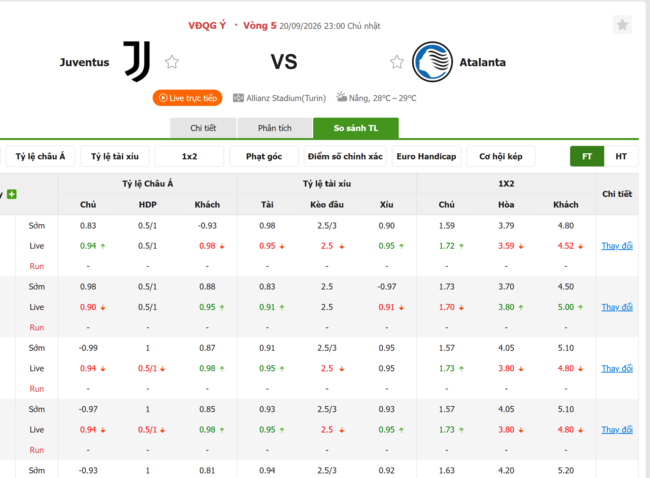Click the Juventus club logo
Image resolution: width=650 pixels, height=478 pixels.
pyautogui.click(x=137, y=61)
